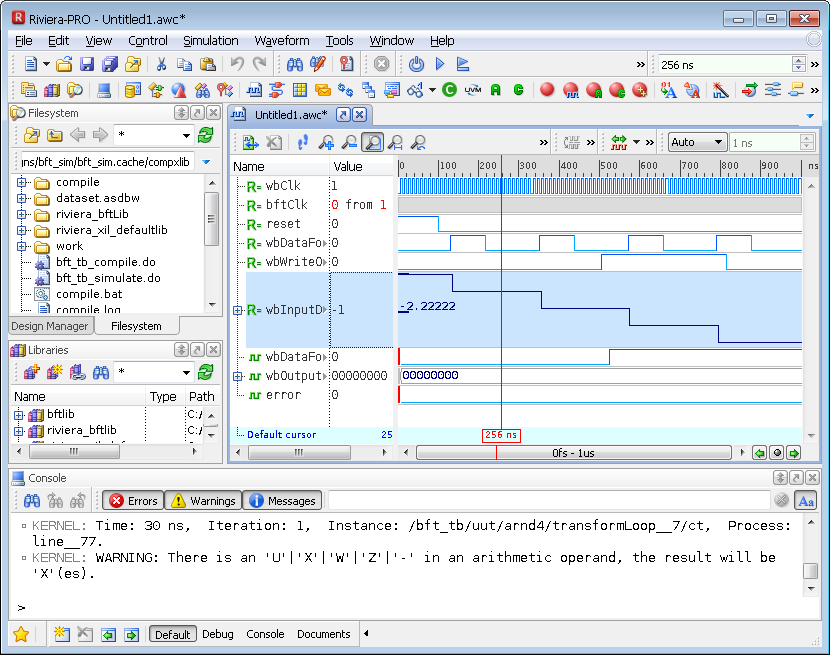Click the Console vertical scrollbar thumb
The image size is (830, 655).
pyautogui.click(x=810, y=571)
